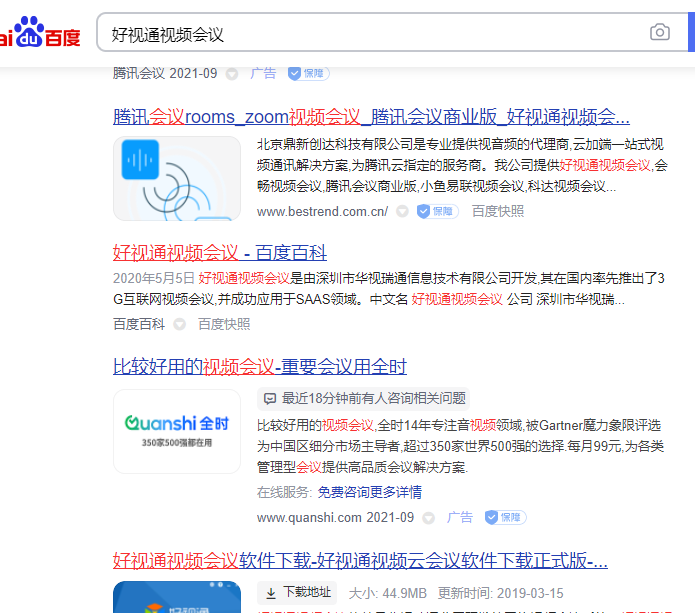Click 腾讯会议 2021-09 source text
This screenshot has width=695, height=613.
coord(165,73)
